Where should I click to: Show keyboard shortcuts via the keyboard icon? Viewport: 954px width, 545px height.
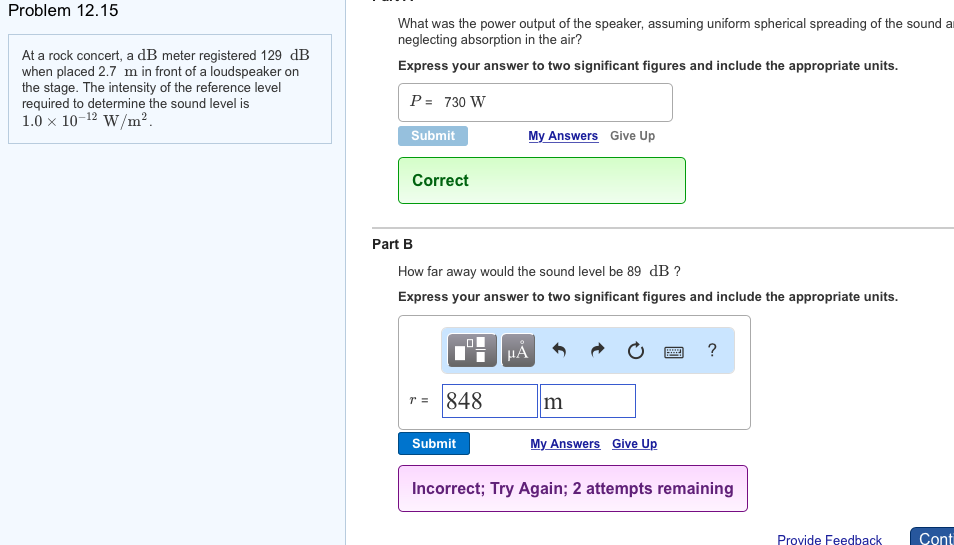point(673,350)
